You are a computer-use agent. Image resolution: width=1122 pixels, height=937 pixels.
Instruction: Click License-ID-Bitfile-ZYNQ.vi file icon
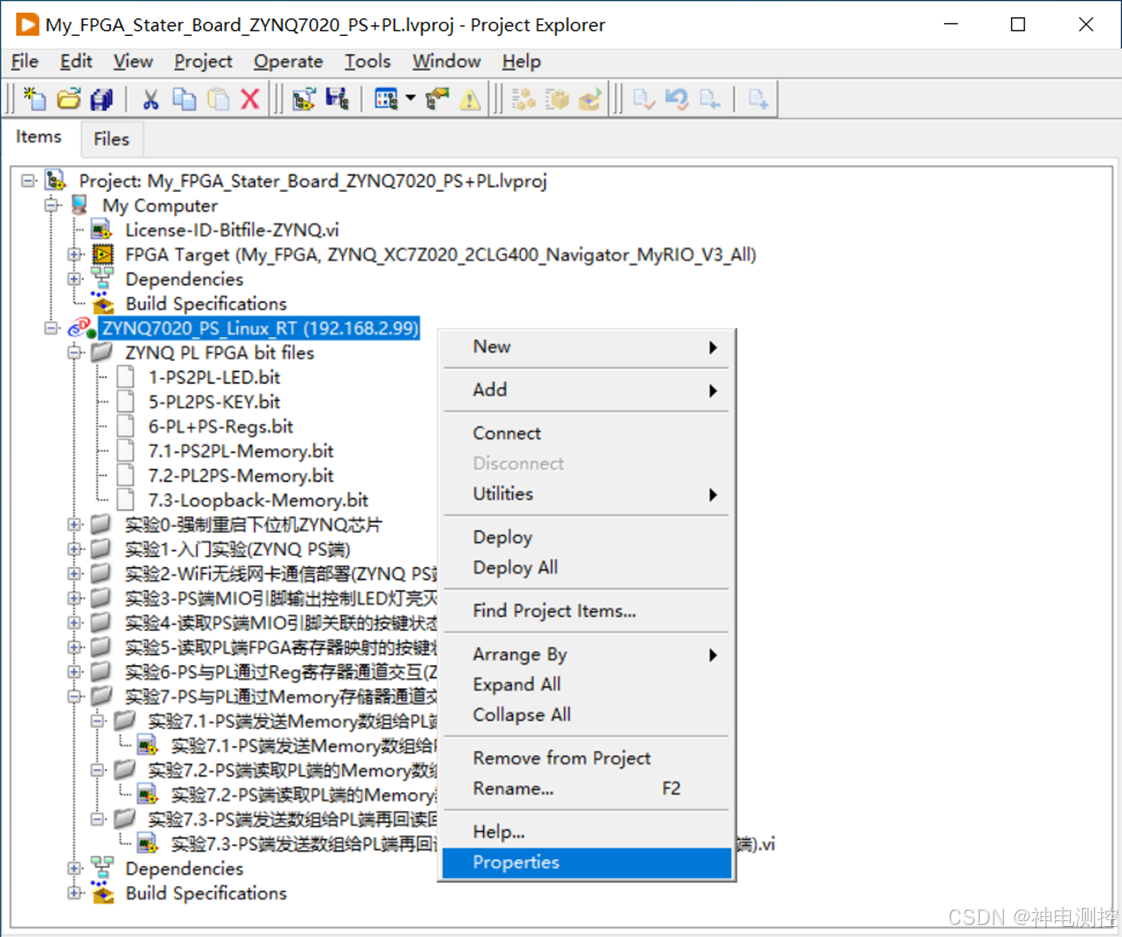(102, 230)
